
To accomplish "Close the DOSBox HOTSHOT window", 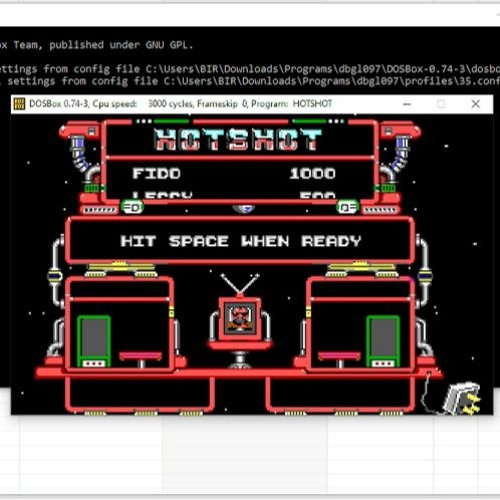I will click(x=476, y=104).
